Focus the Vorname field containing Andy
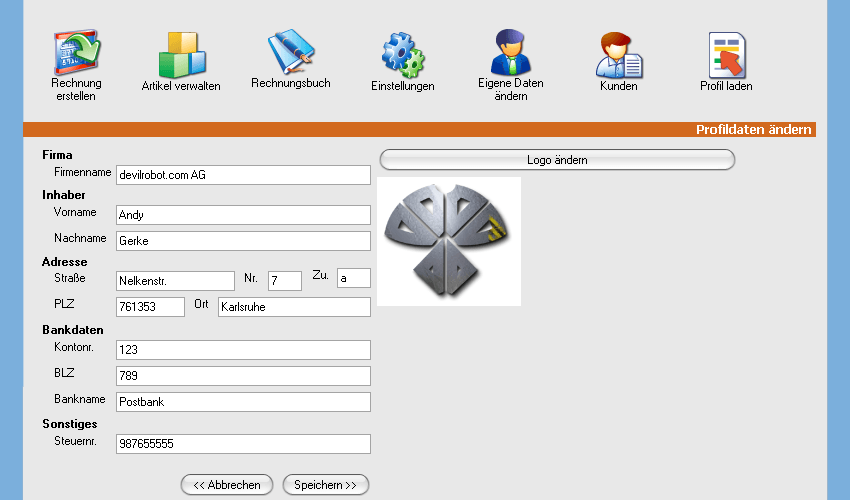Screen dimensions: 850x500 pyautogui.click(x=243, y=215)
